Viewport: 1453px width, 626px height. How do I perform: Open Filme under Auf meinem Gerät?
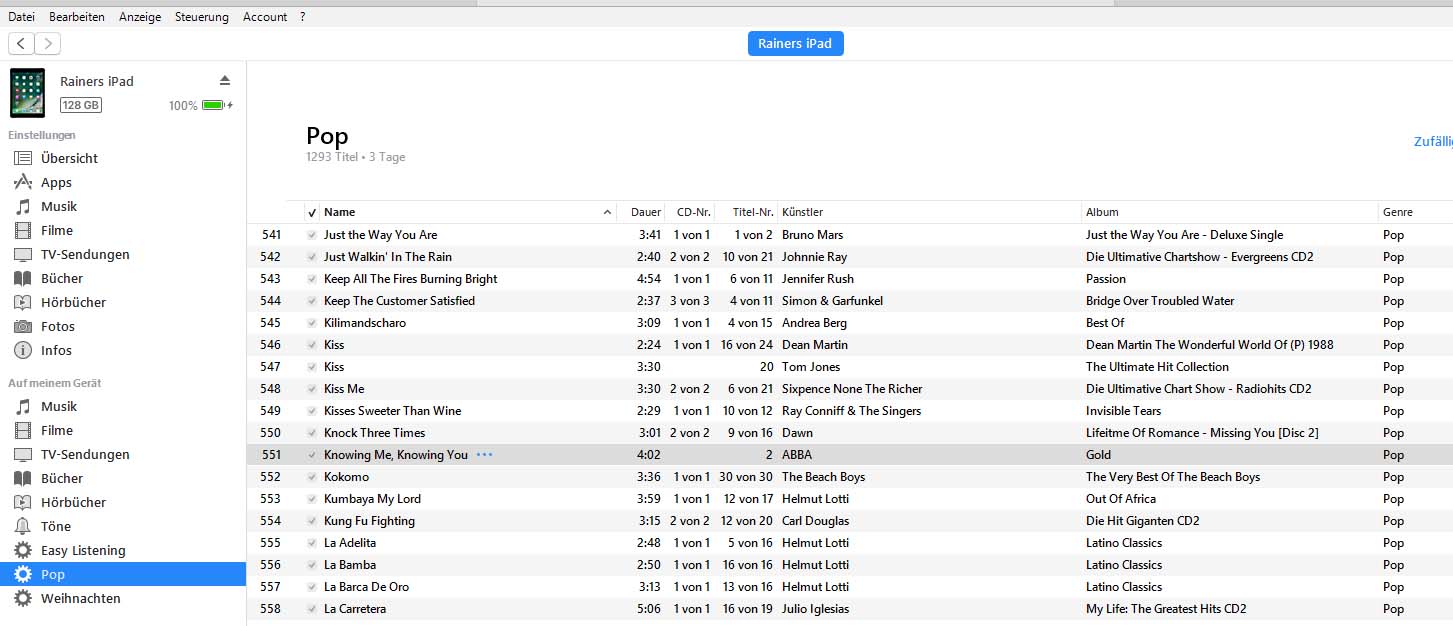[57, 430]
